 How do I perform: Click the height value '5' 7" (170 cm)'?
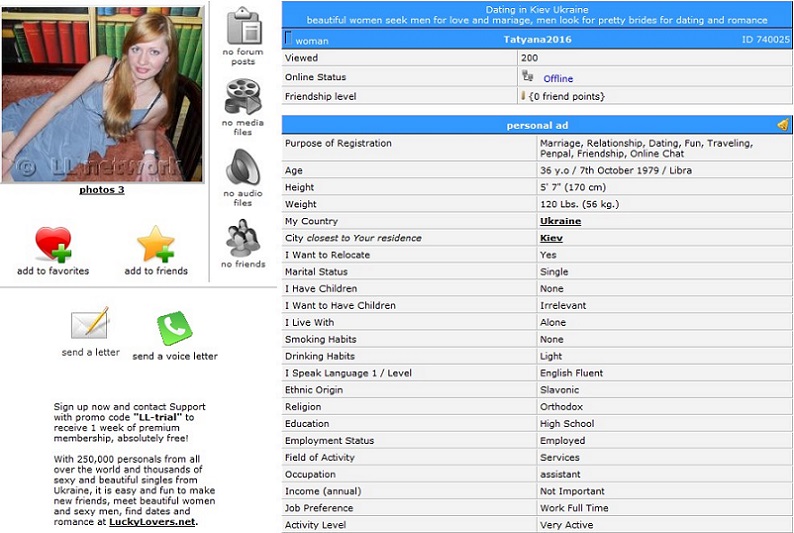tap(573, 187)
